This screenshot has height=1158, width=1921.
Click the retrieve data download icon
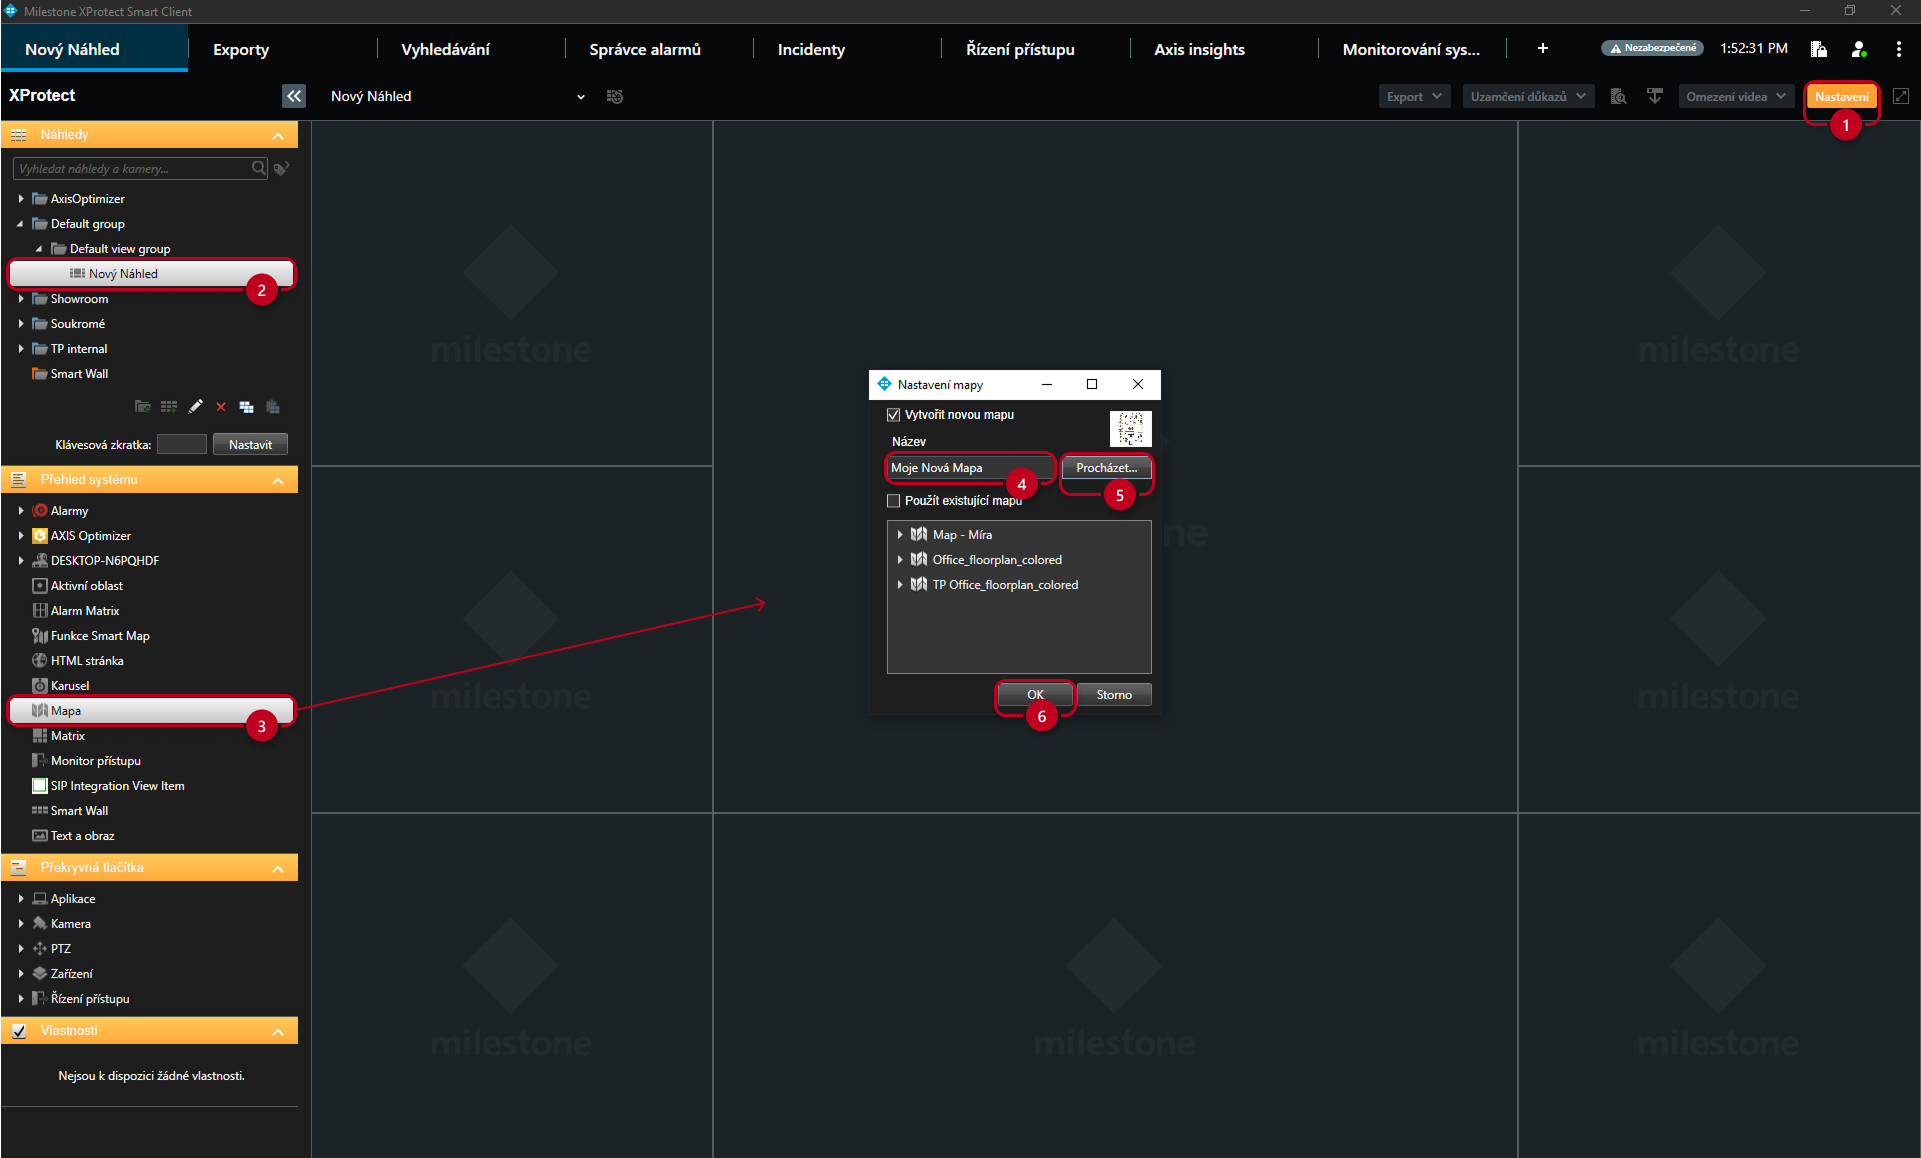pyautogui.click(x=1655, y=96)
